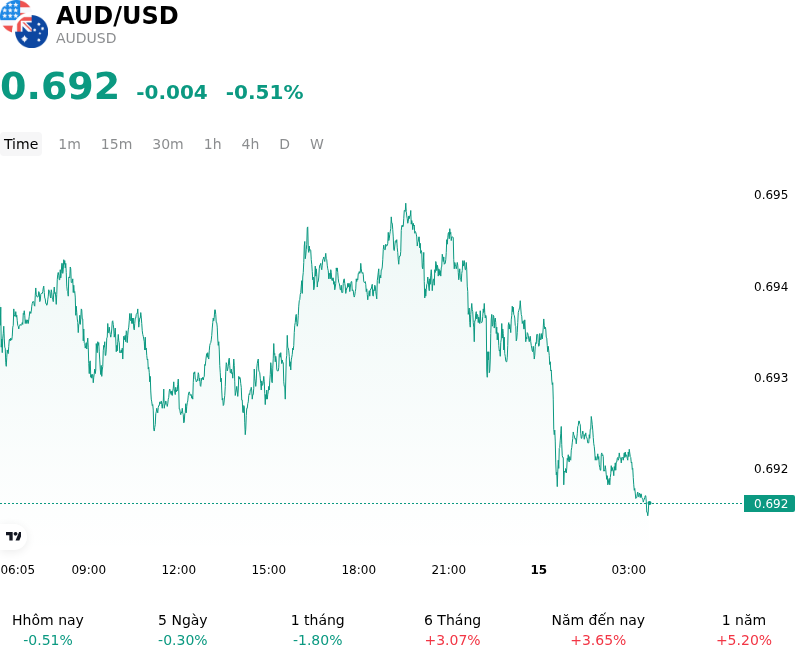
Task: Click the TradingView logo icon
Action: click(x=13, y=536)
